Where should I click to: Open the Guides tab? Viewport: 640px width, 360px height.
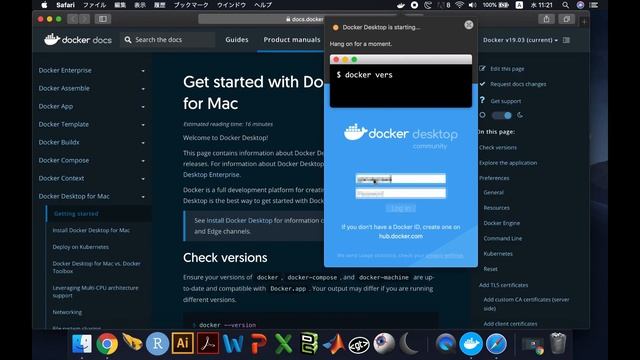tap(237, 40)
